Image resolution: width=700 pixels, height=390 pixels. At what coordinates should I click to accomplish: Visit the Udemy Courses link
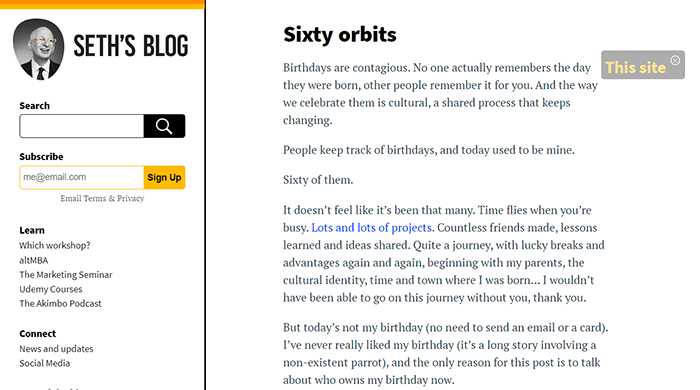[50, 289]
